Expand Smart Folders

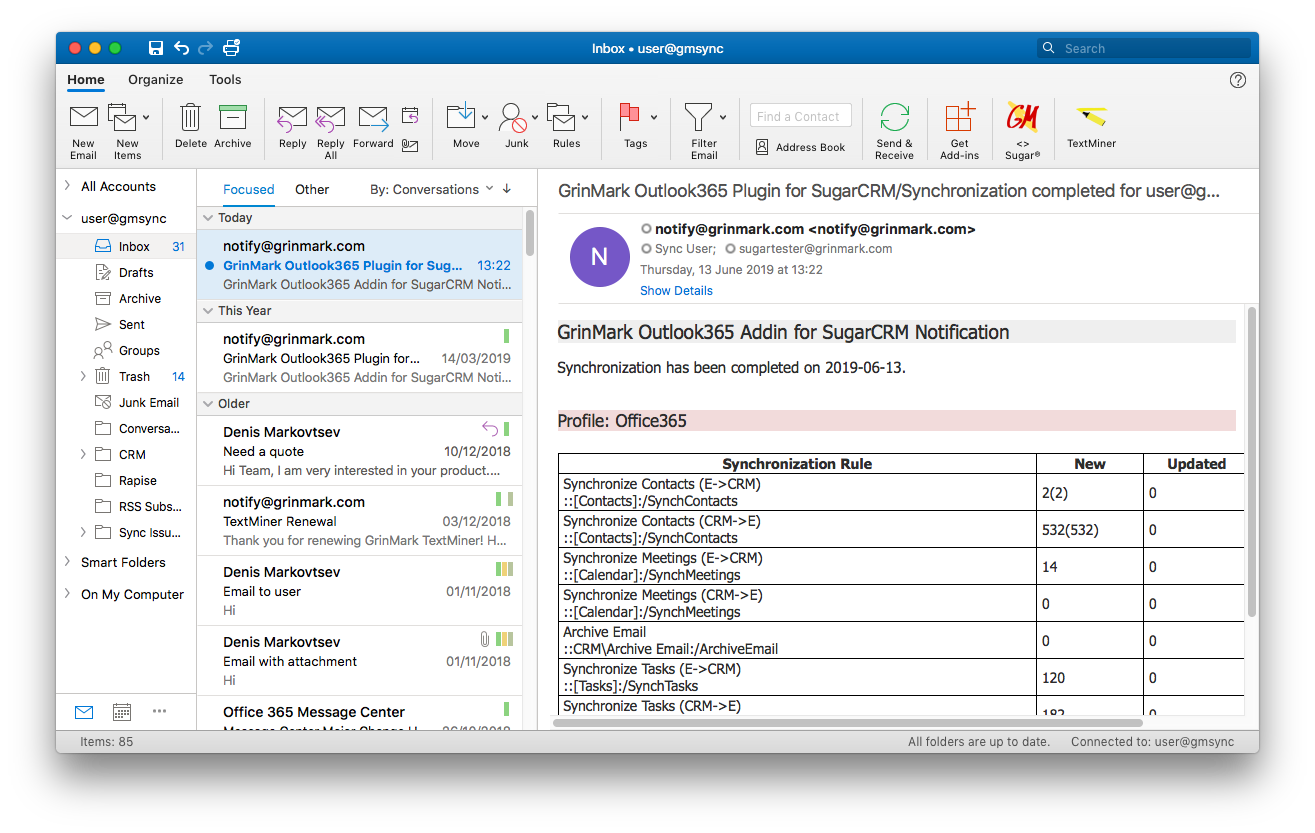[67, 561]
